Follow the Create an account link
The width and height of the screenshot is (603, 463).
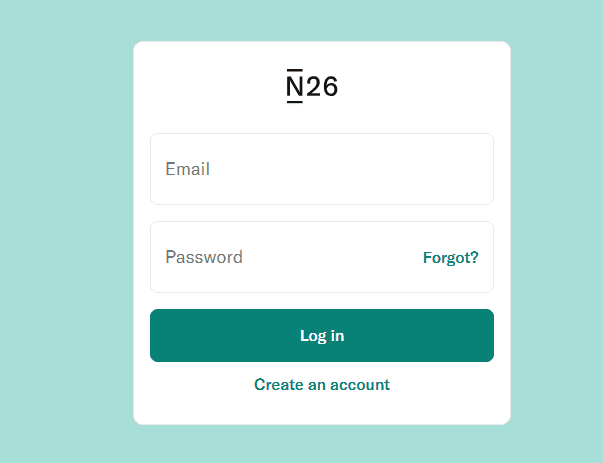click(321, 384)
